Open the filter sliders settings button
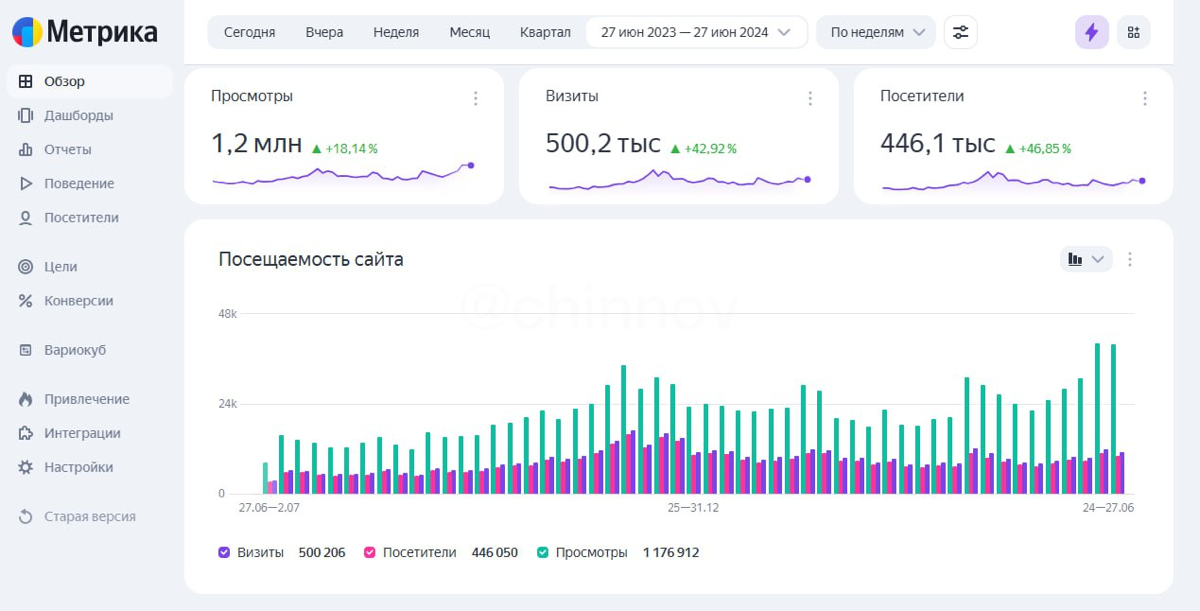The width and height of the screenshot is (1200, 611). tap(960, 32)
